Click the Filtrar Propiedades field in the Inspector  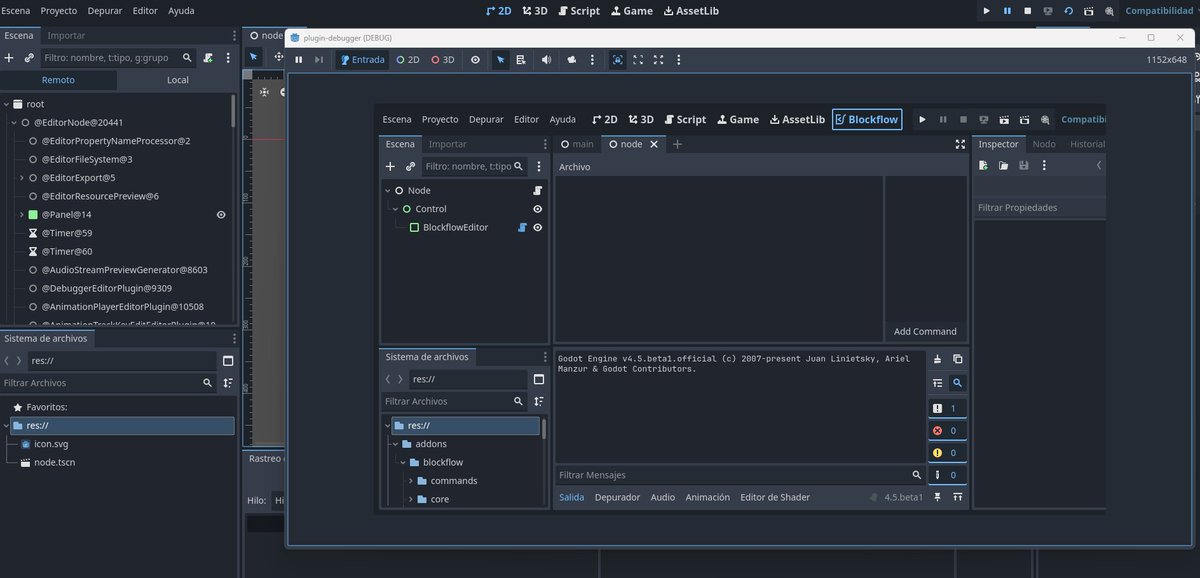pyautogui.click(x=1039, y=208)
